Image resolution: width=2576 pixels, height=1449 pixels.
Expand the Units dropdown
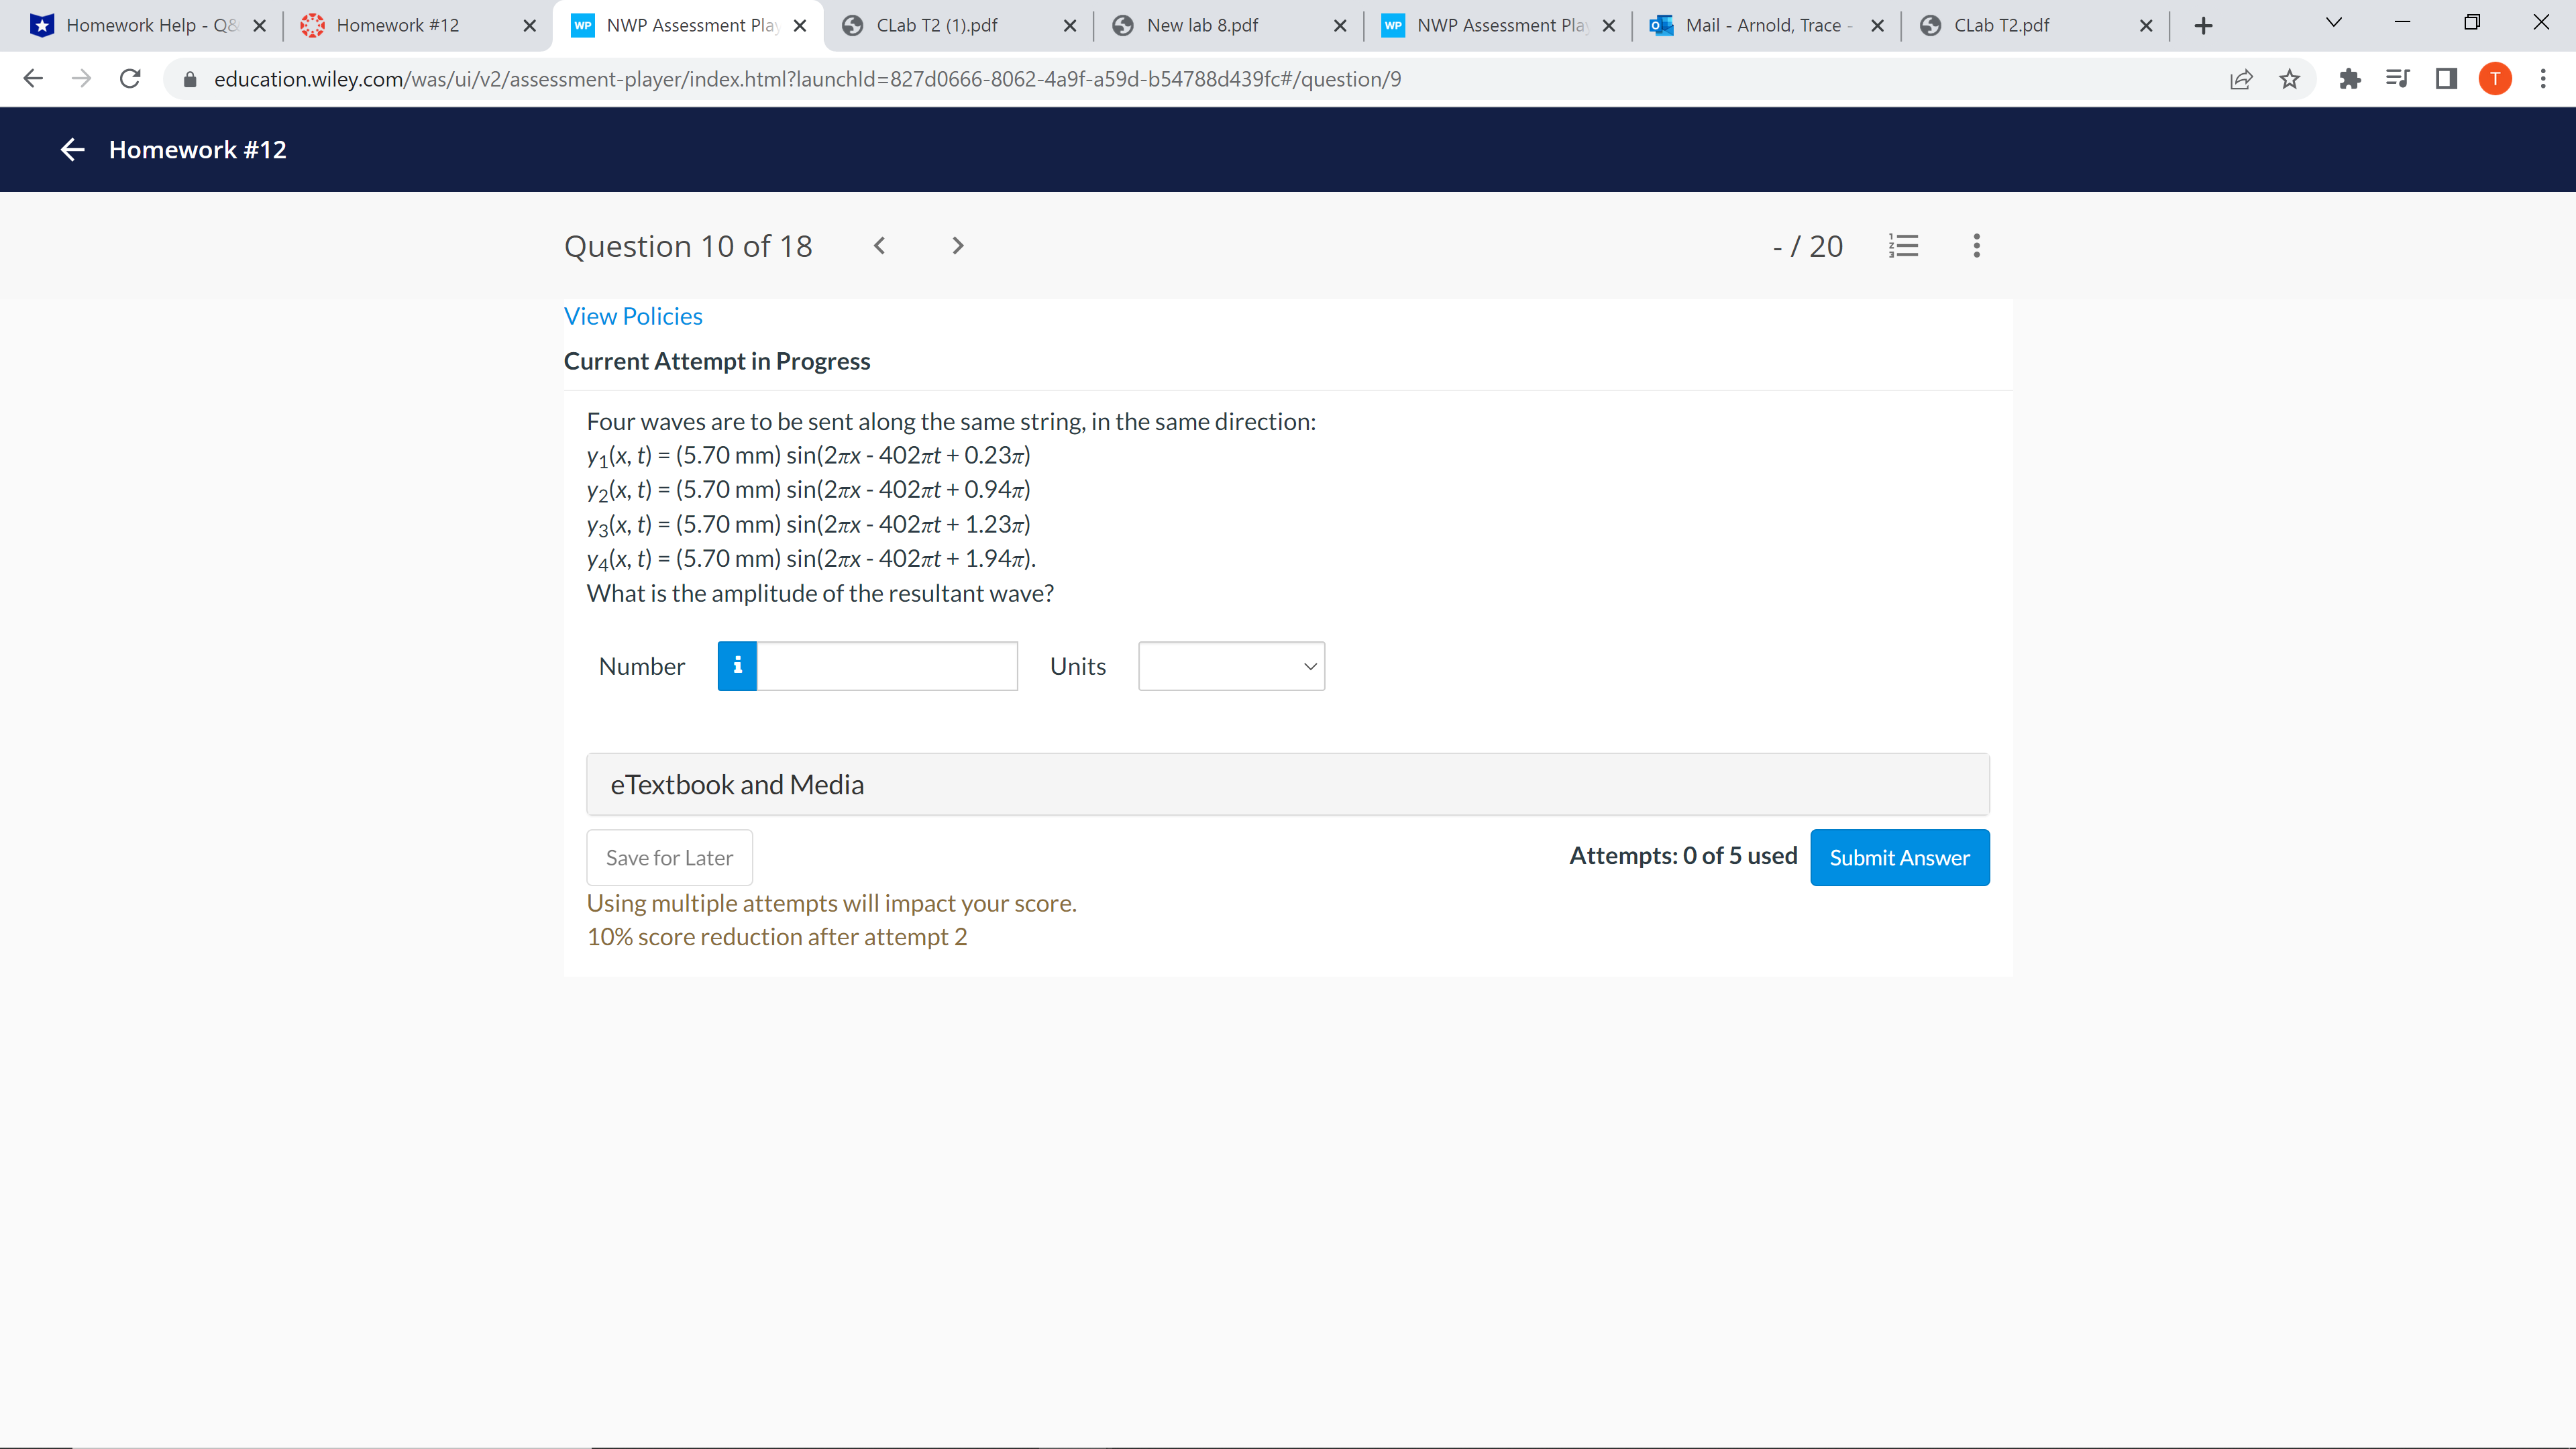tap(1231, 666)
